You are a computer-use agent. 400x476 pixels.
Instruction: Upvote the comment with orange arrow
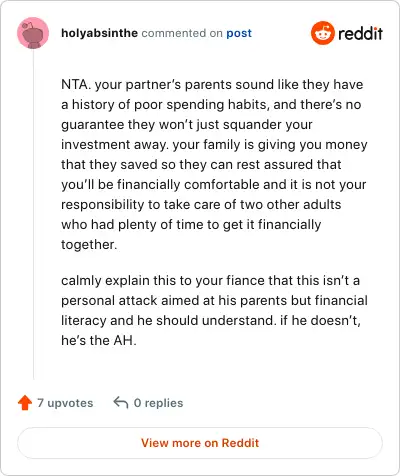(x=25, y=403)
